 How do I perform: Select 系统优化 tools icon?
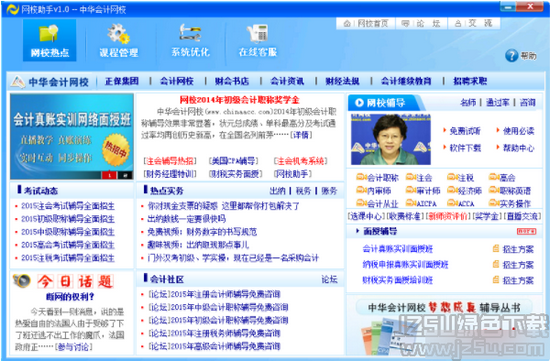[190, 33]
